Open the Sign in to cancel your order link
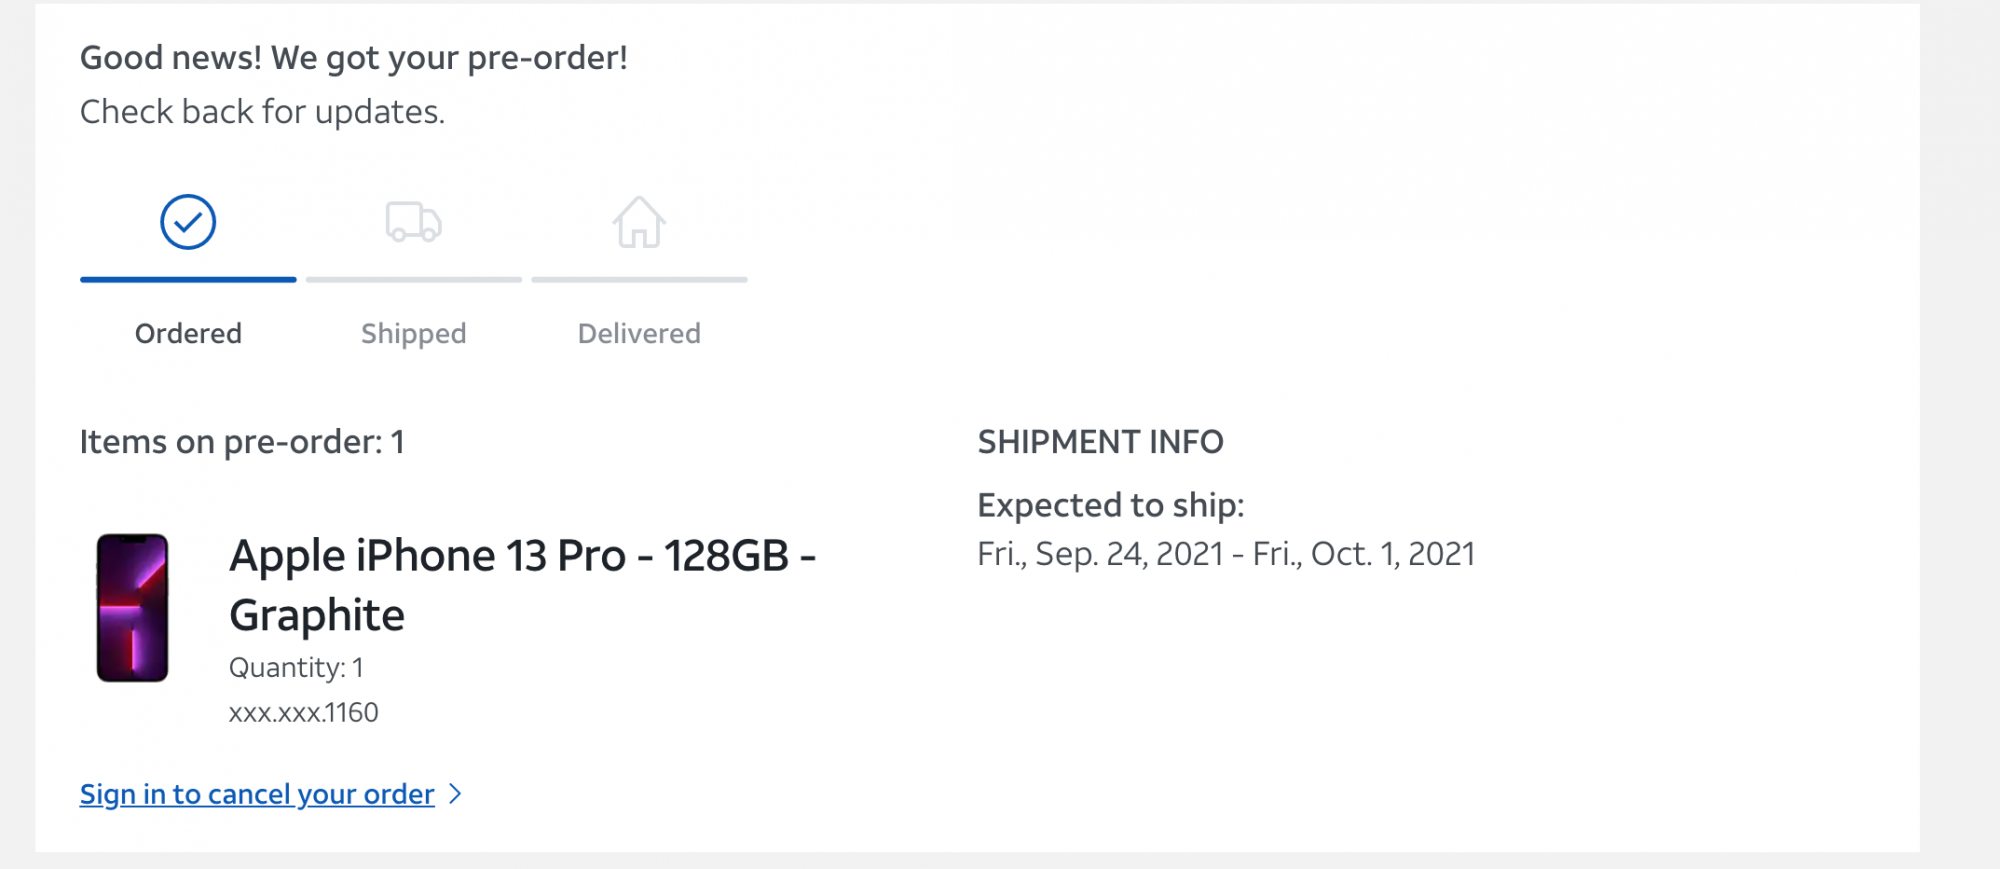The height and width of the screenshot is (869, 2000). point(257,794)
